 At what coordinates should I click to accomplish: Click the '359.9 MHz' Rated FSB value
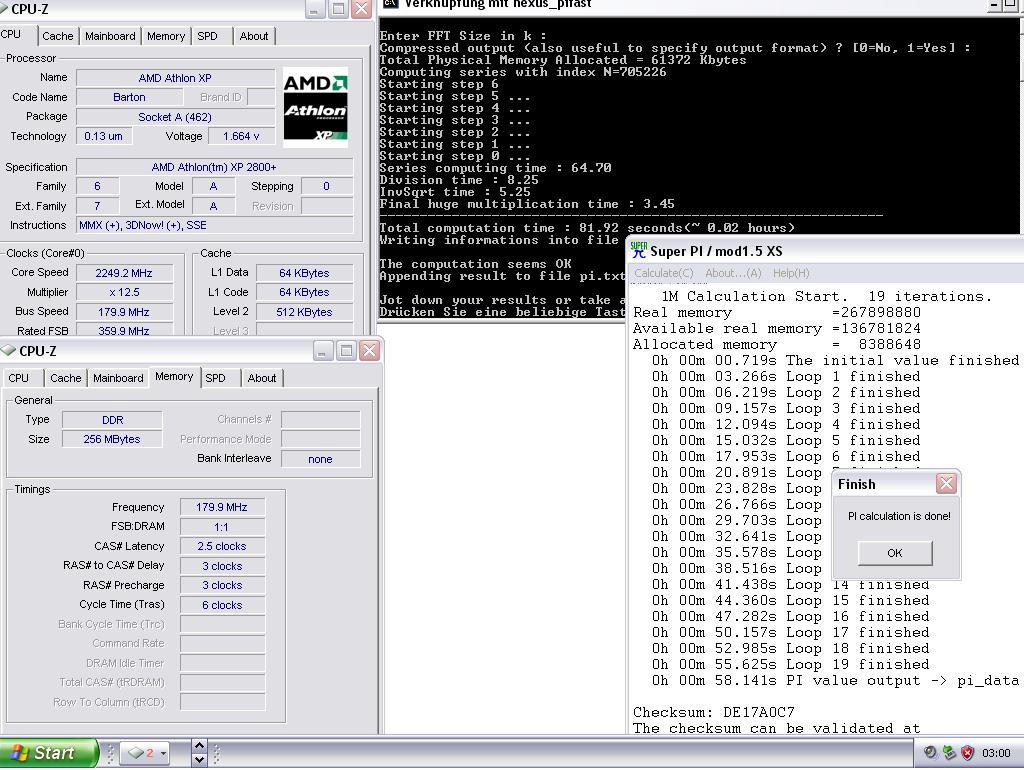click(124, 330)
